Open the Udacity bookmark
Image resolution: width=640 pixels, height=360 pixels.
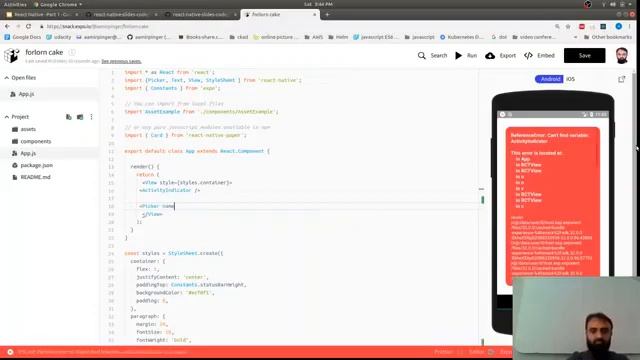coord(58,37)
